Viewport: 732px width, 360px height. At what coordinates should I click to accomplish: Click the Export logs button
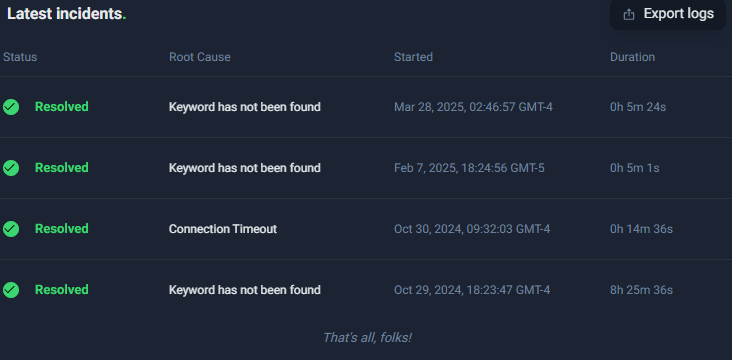668,14
